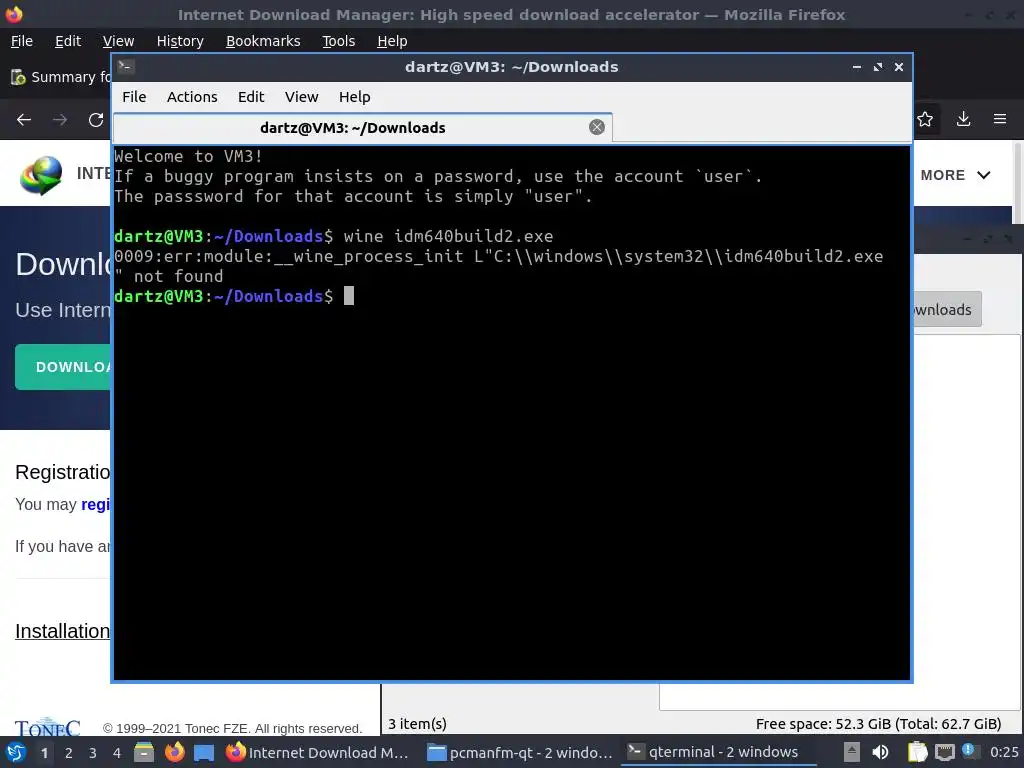Reload the Firefox page
Viewport: 1024px width, 768px height.
tap(96, 120)
